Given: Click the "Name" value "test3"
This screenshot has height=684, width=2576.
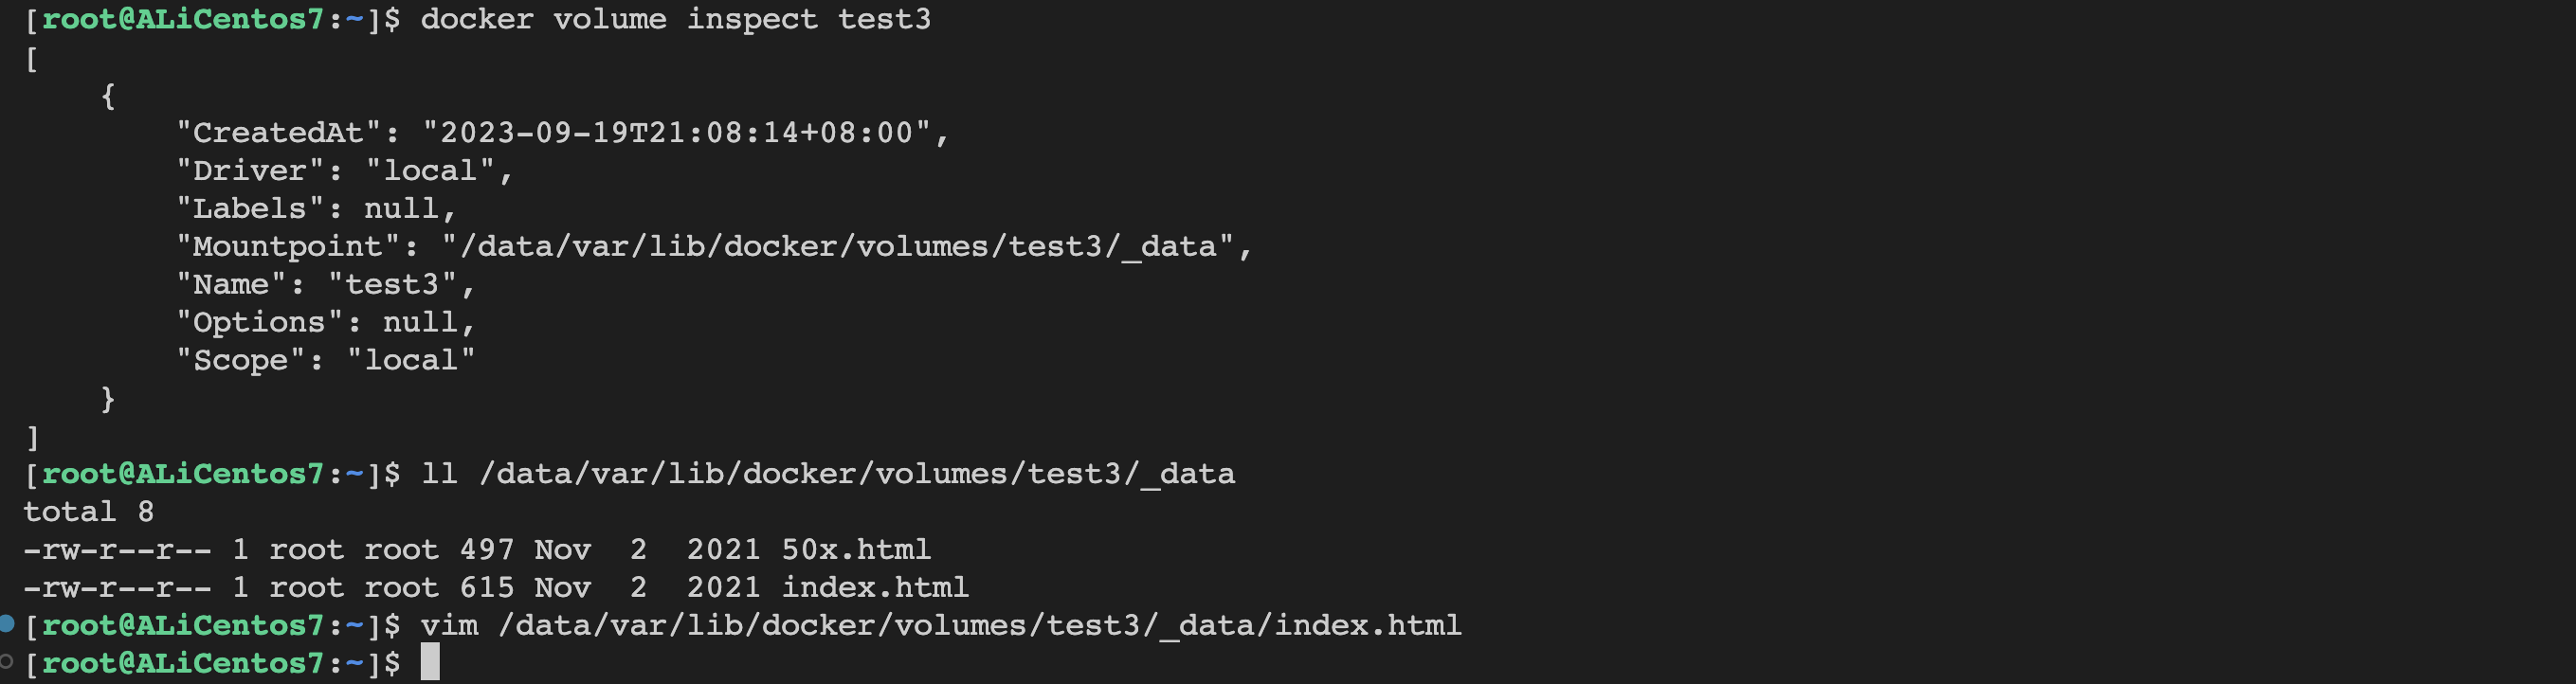Looking at the screenshot, I should (x=392, y=285).
